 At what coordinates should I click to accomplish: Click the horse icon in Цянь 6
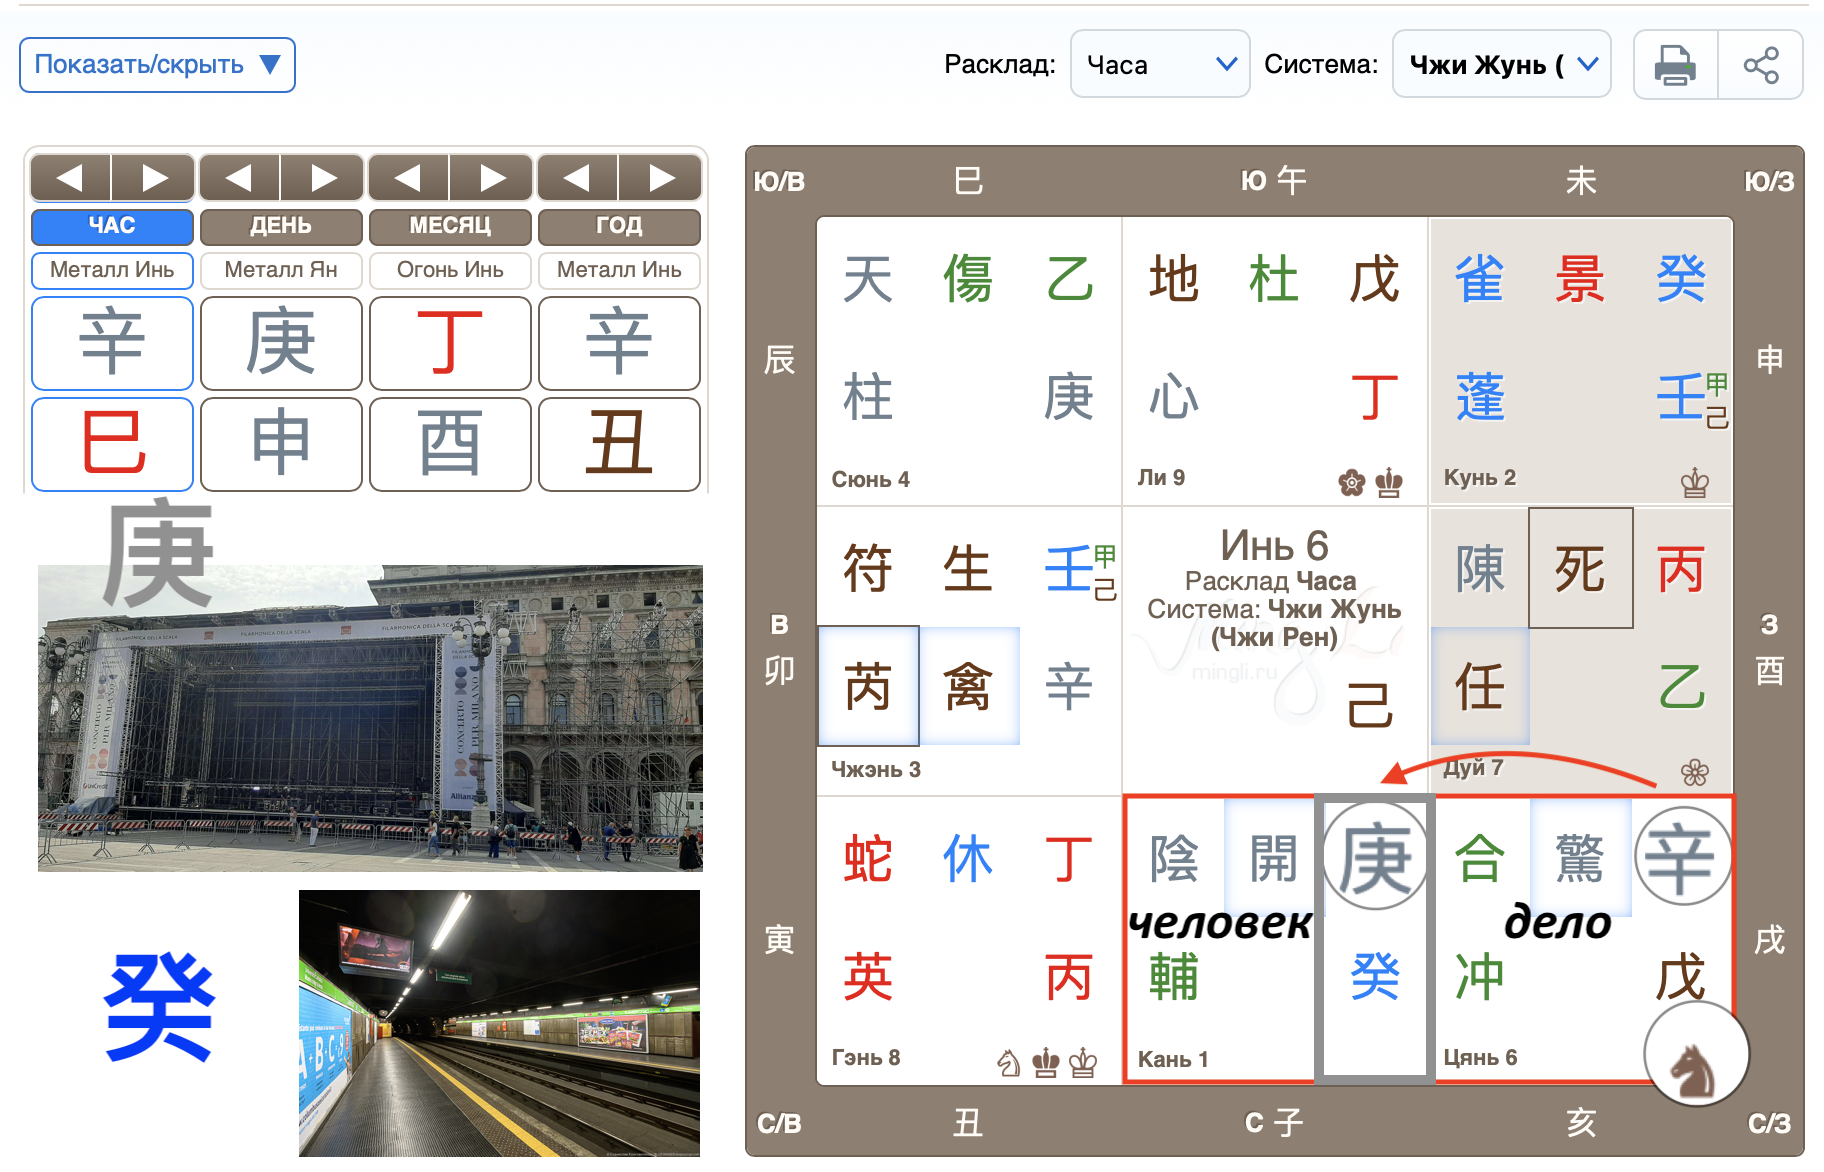pos(1696,1056)
